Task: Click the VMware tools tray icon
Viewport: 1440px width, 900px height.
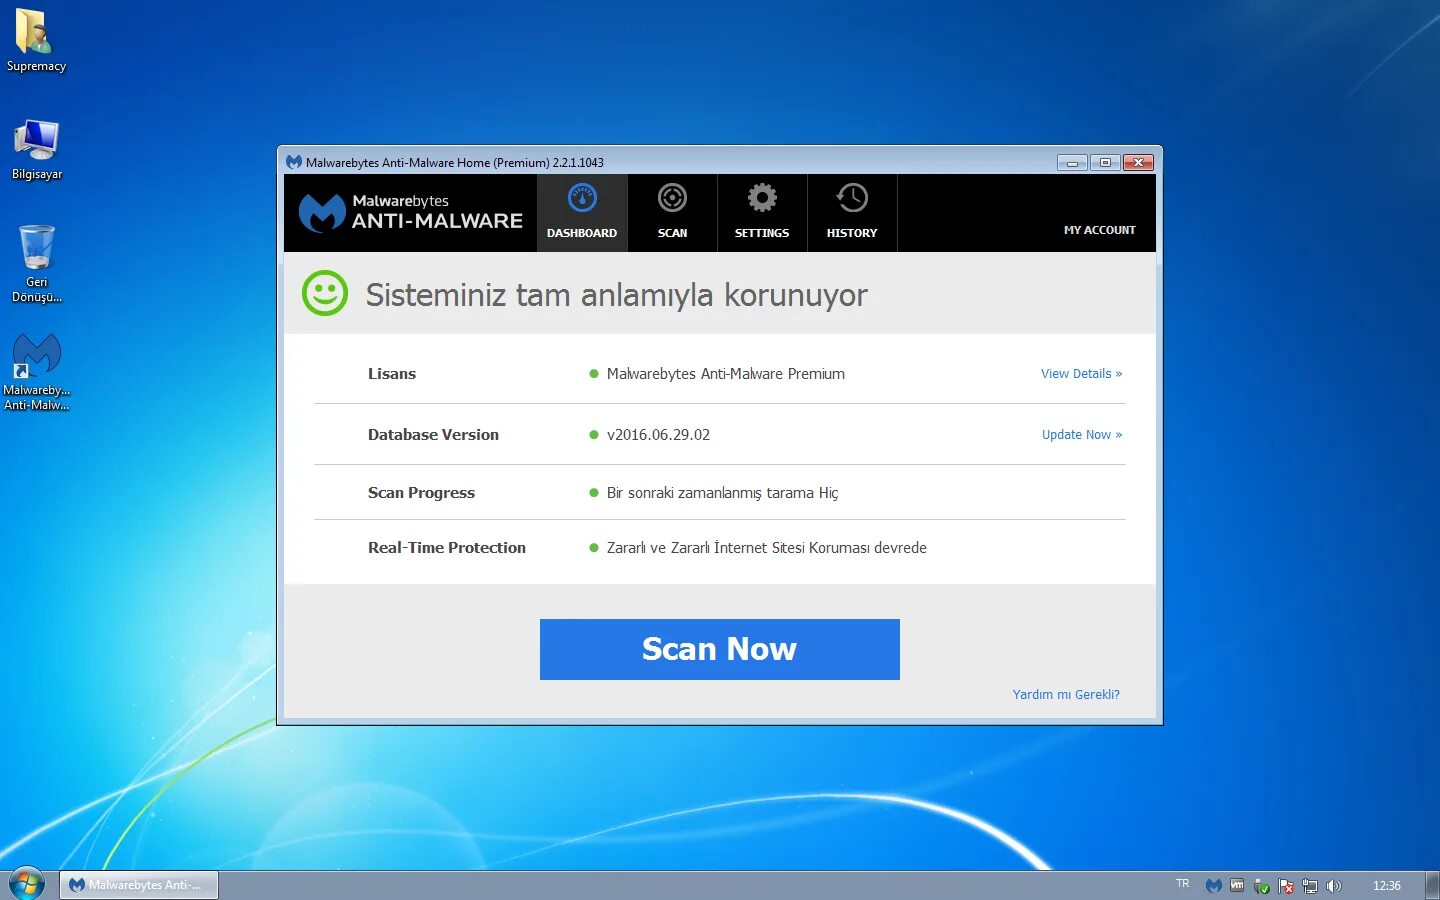Action: coord(1237,885)
